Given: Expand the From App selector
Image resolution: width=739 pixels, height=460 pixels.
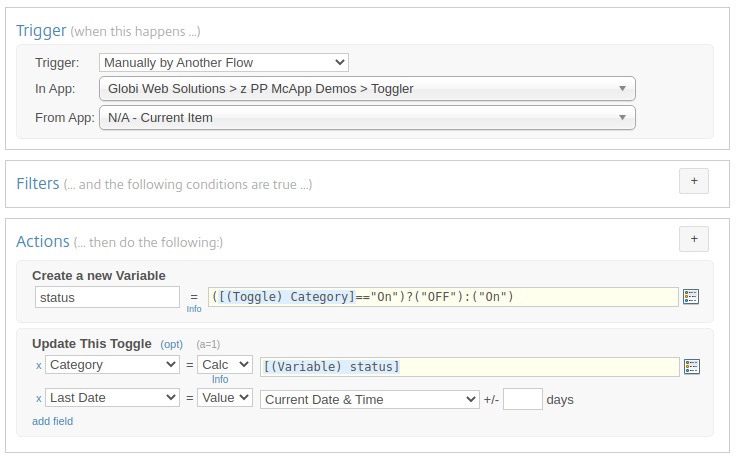Looking at the screenshot, I should pos(367,118).
